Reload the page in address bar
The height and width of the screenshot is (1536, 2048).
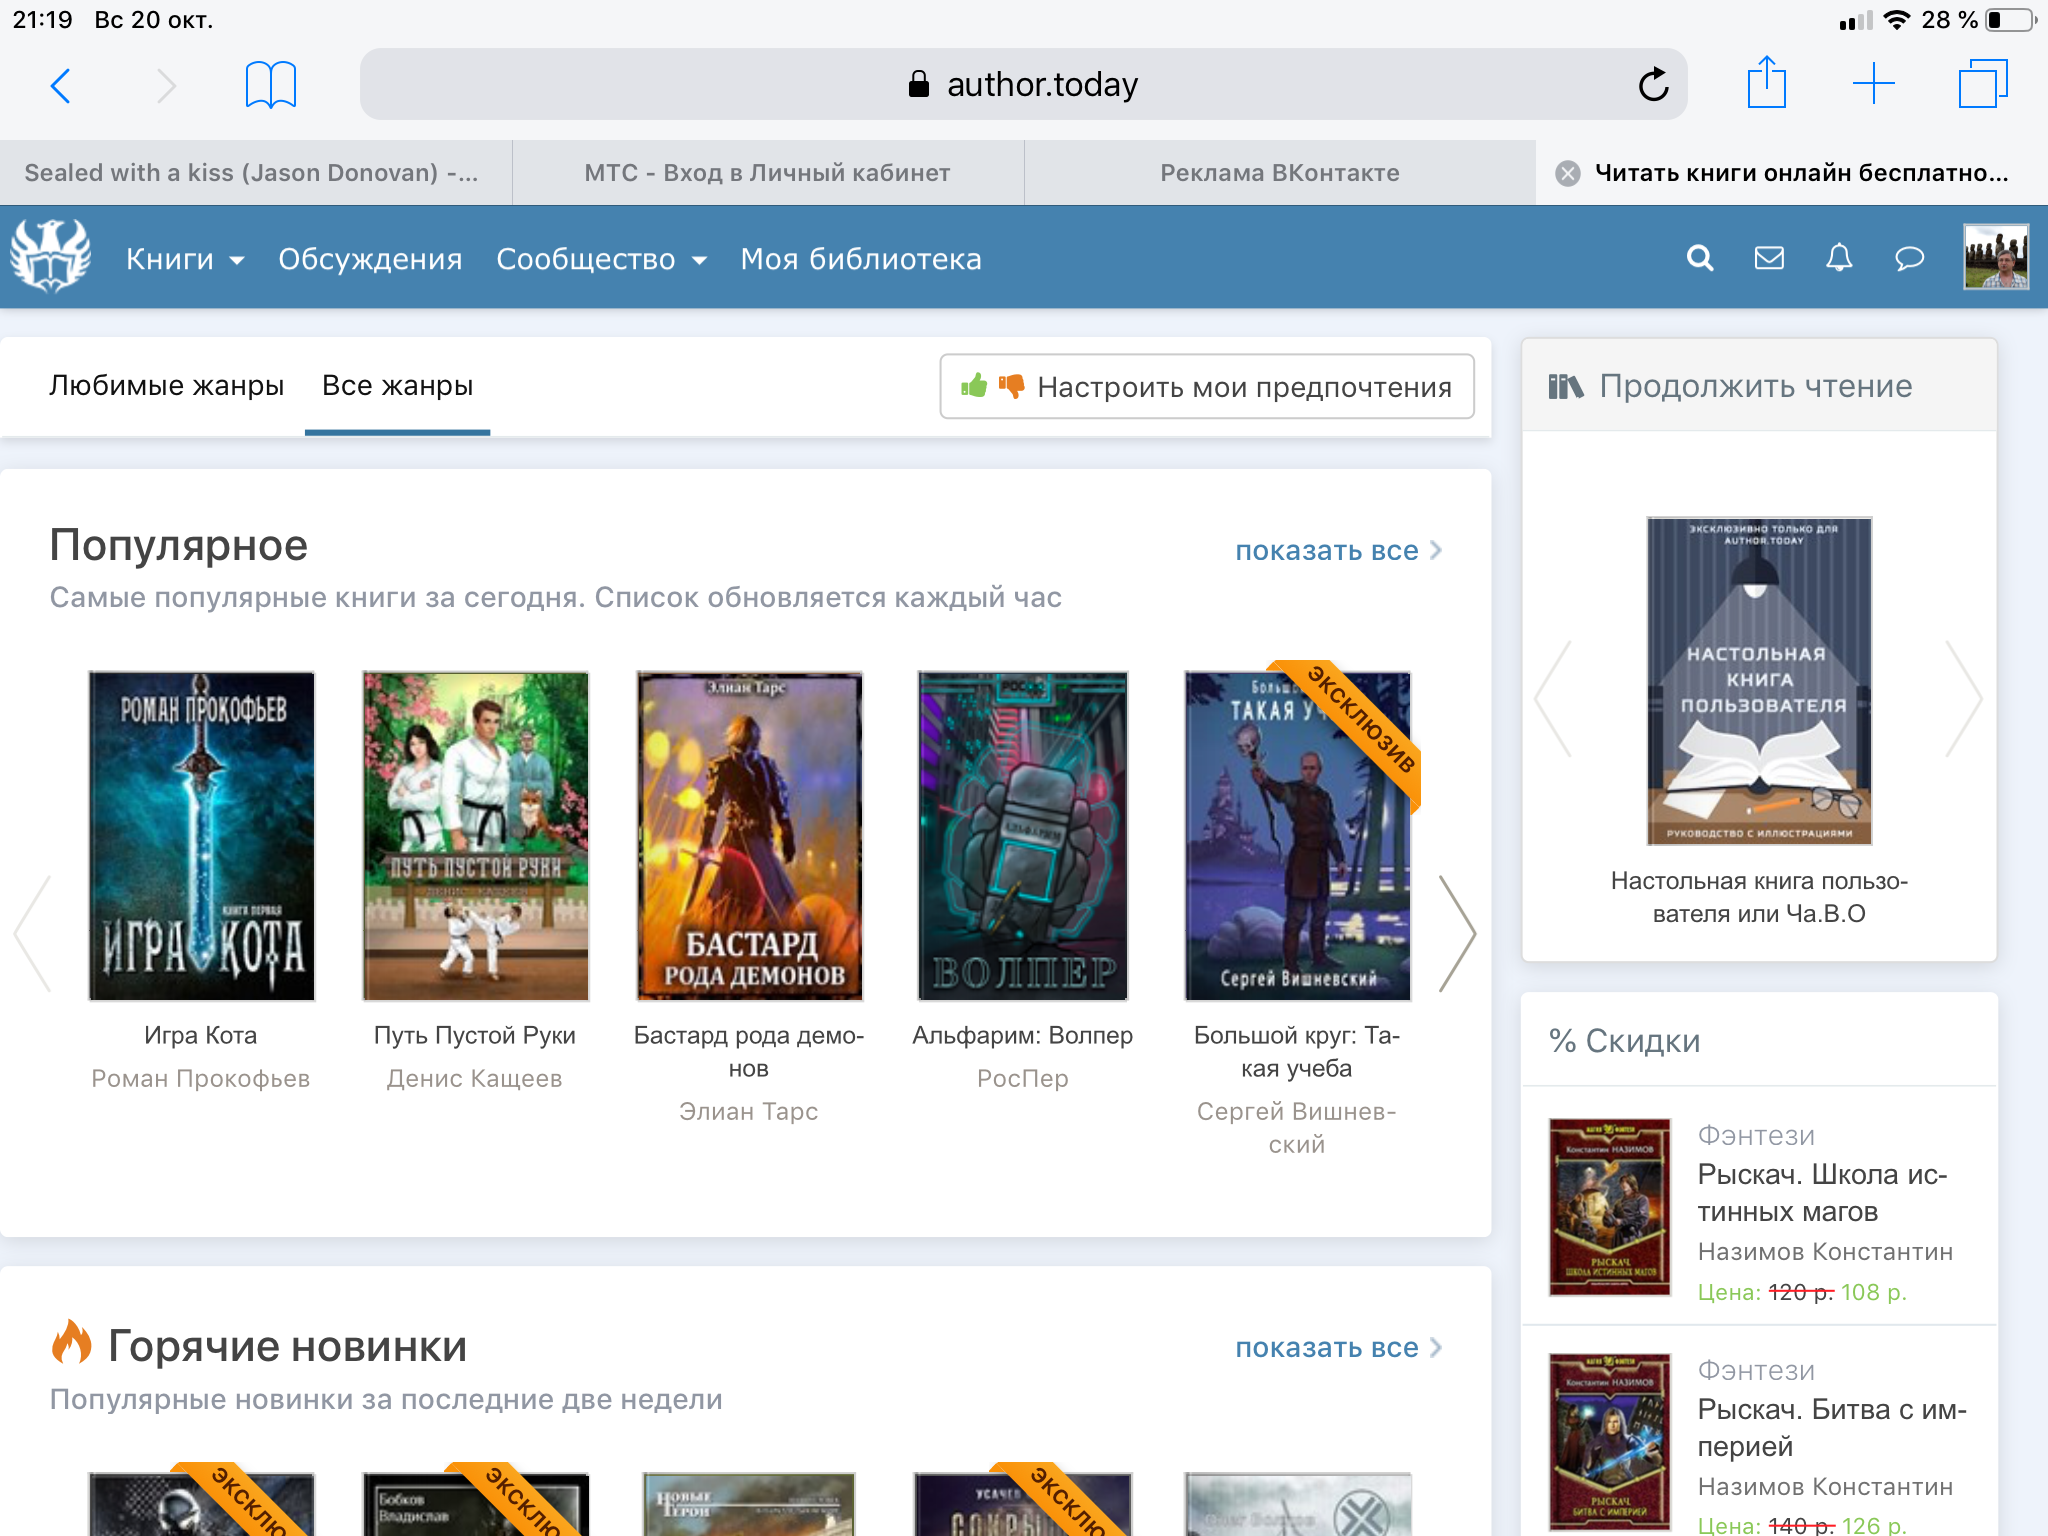coord(1653,85)
